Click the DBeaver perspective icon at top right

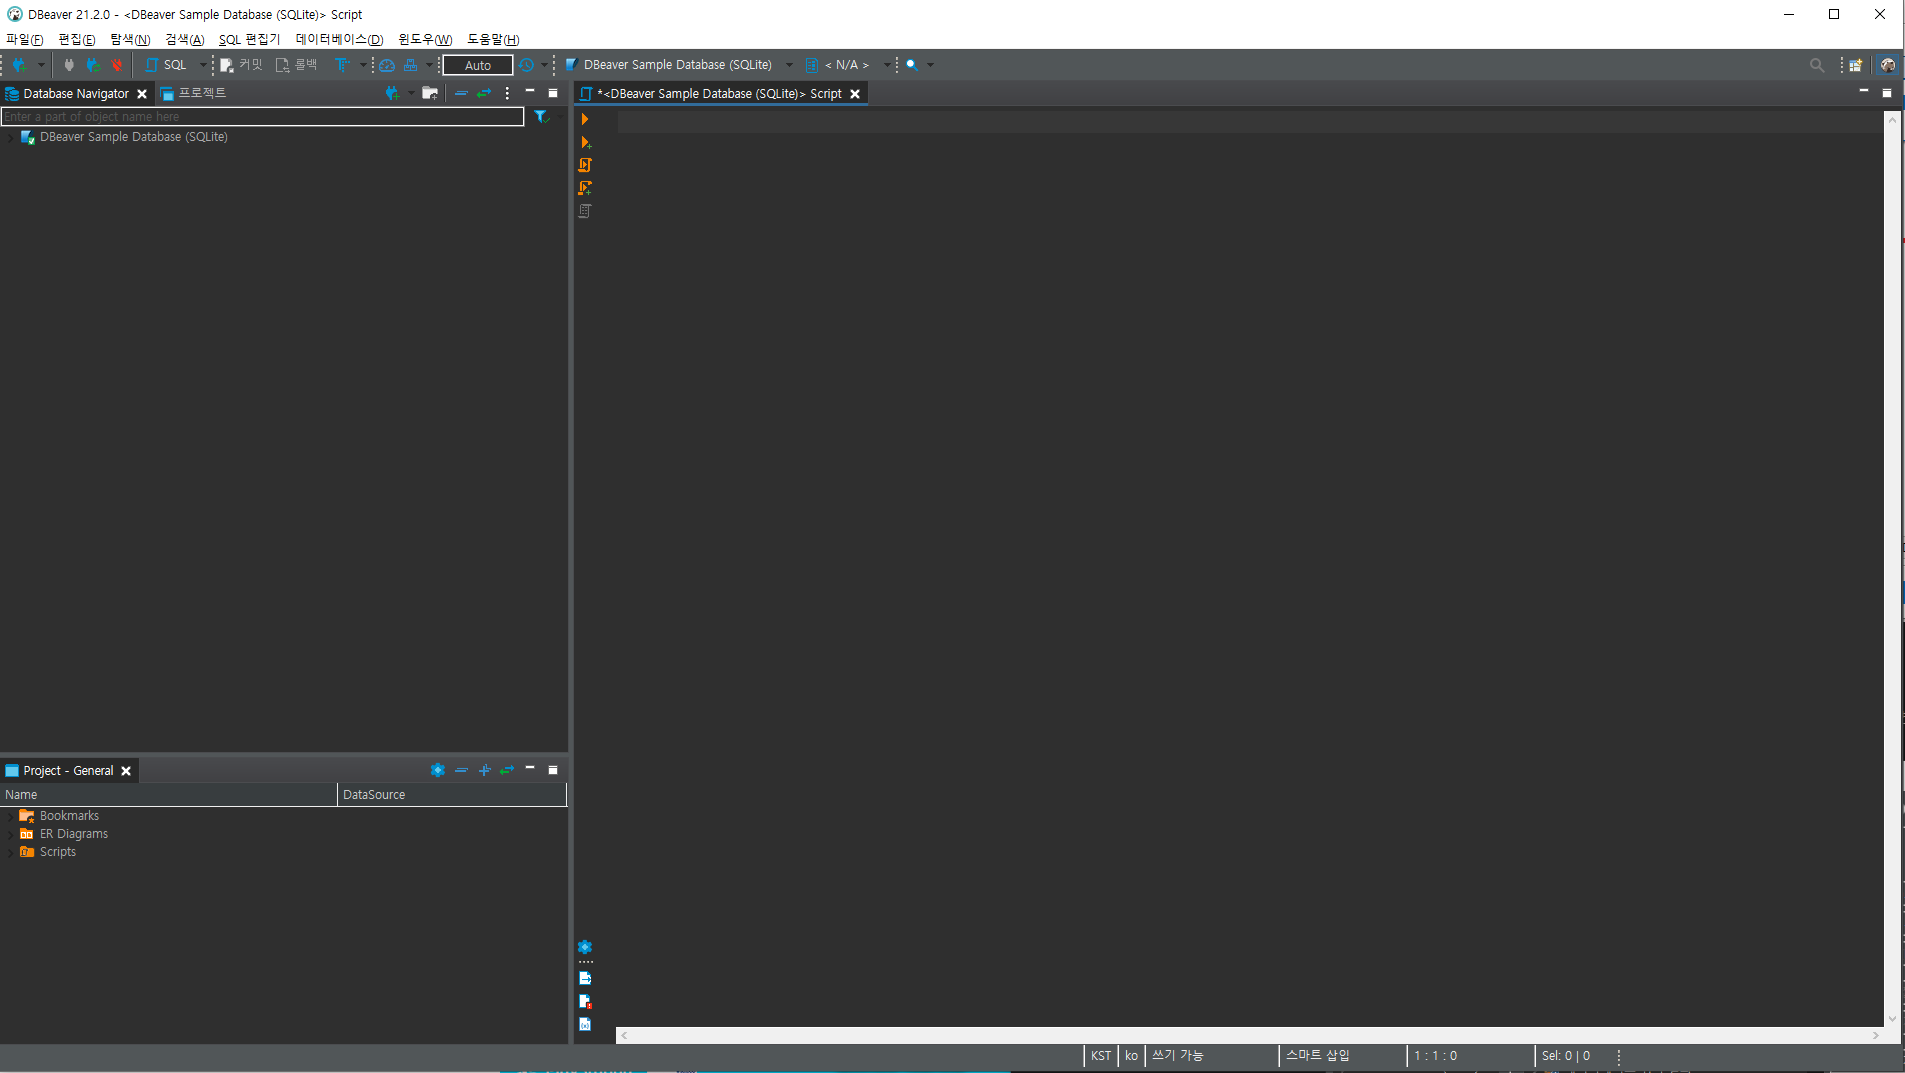[x=1887, y=65]
